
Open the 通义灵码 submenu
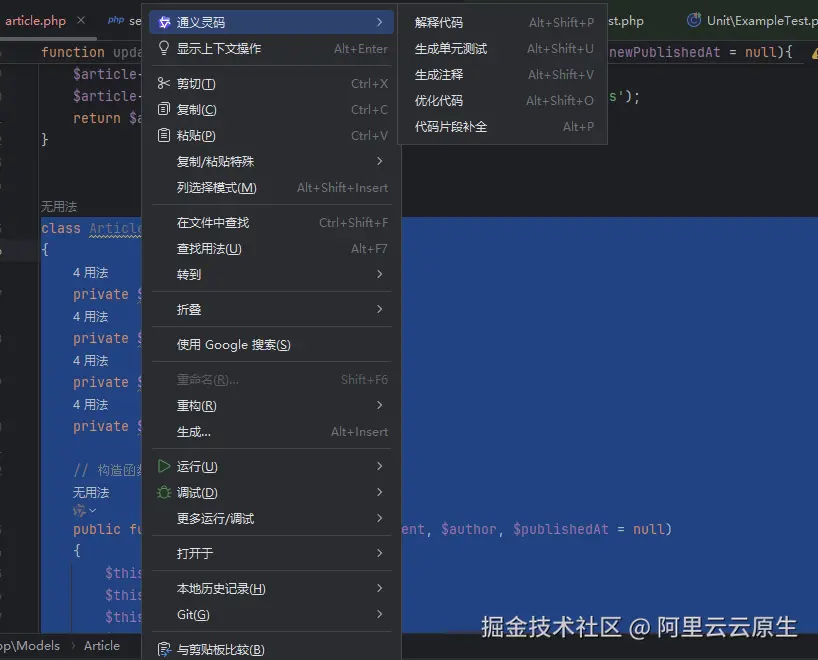[x=271, y=22]
